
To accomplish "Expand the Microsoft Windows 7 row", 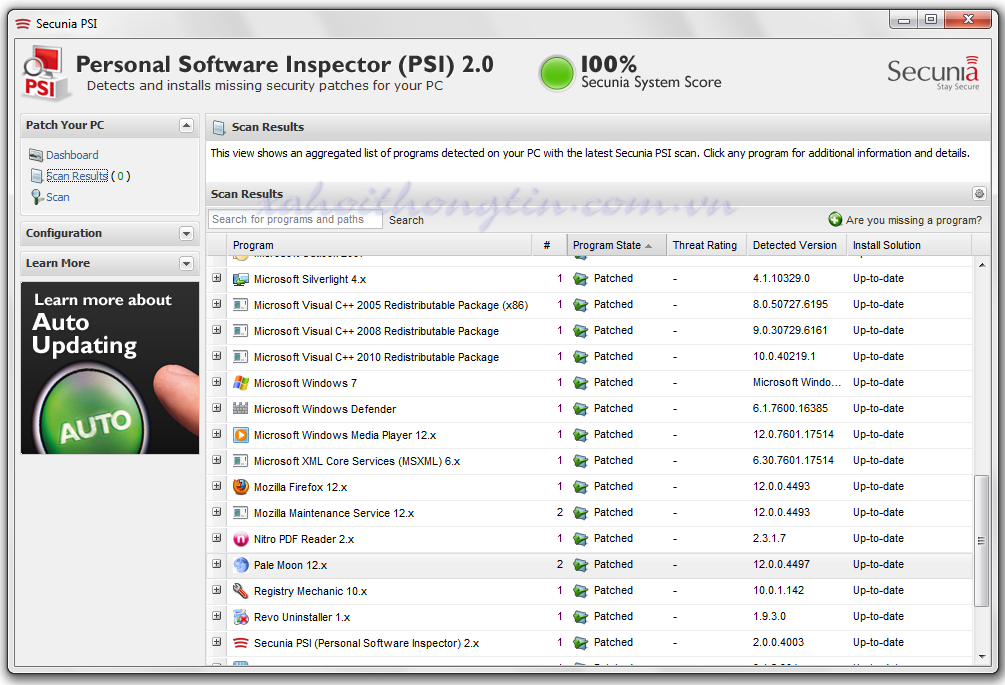I will point(217,382).
